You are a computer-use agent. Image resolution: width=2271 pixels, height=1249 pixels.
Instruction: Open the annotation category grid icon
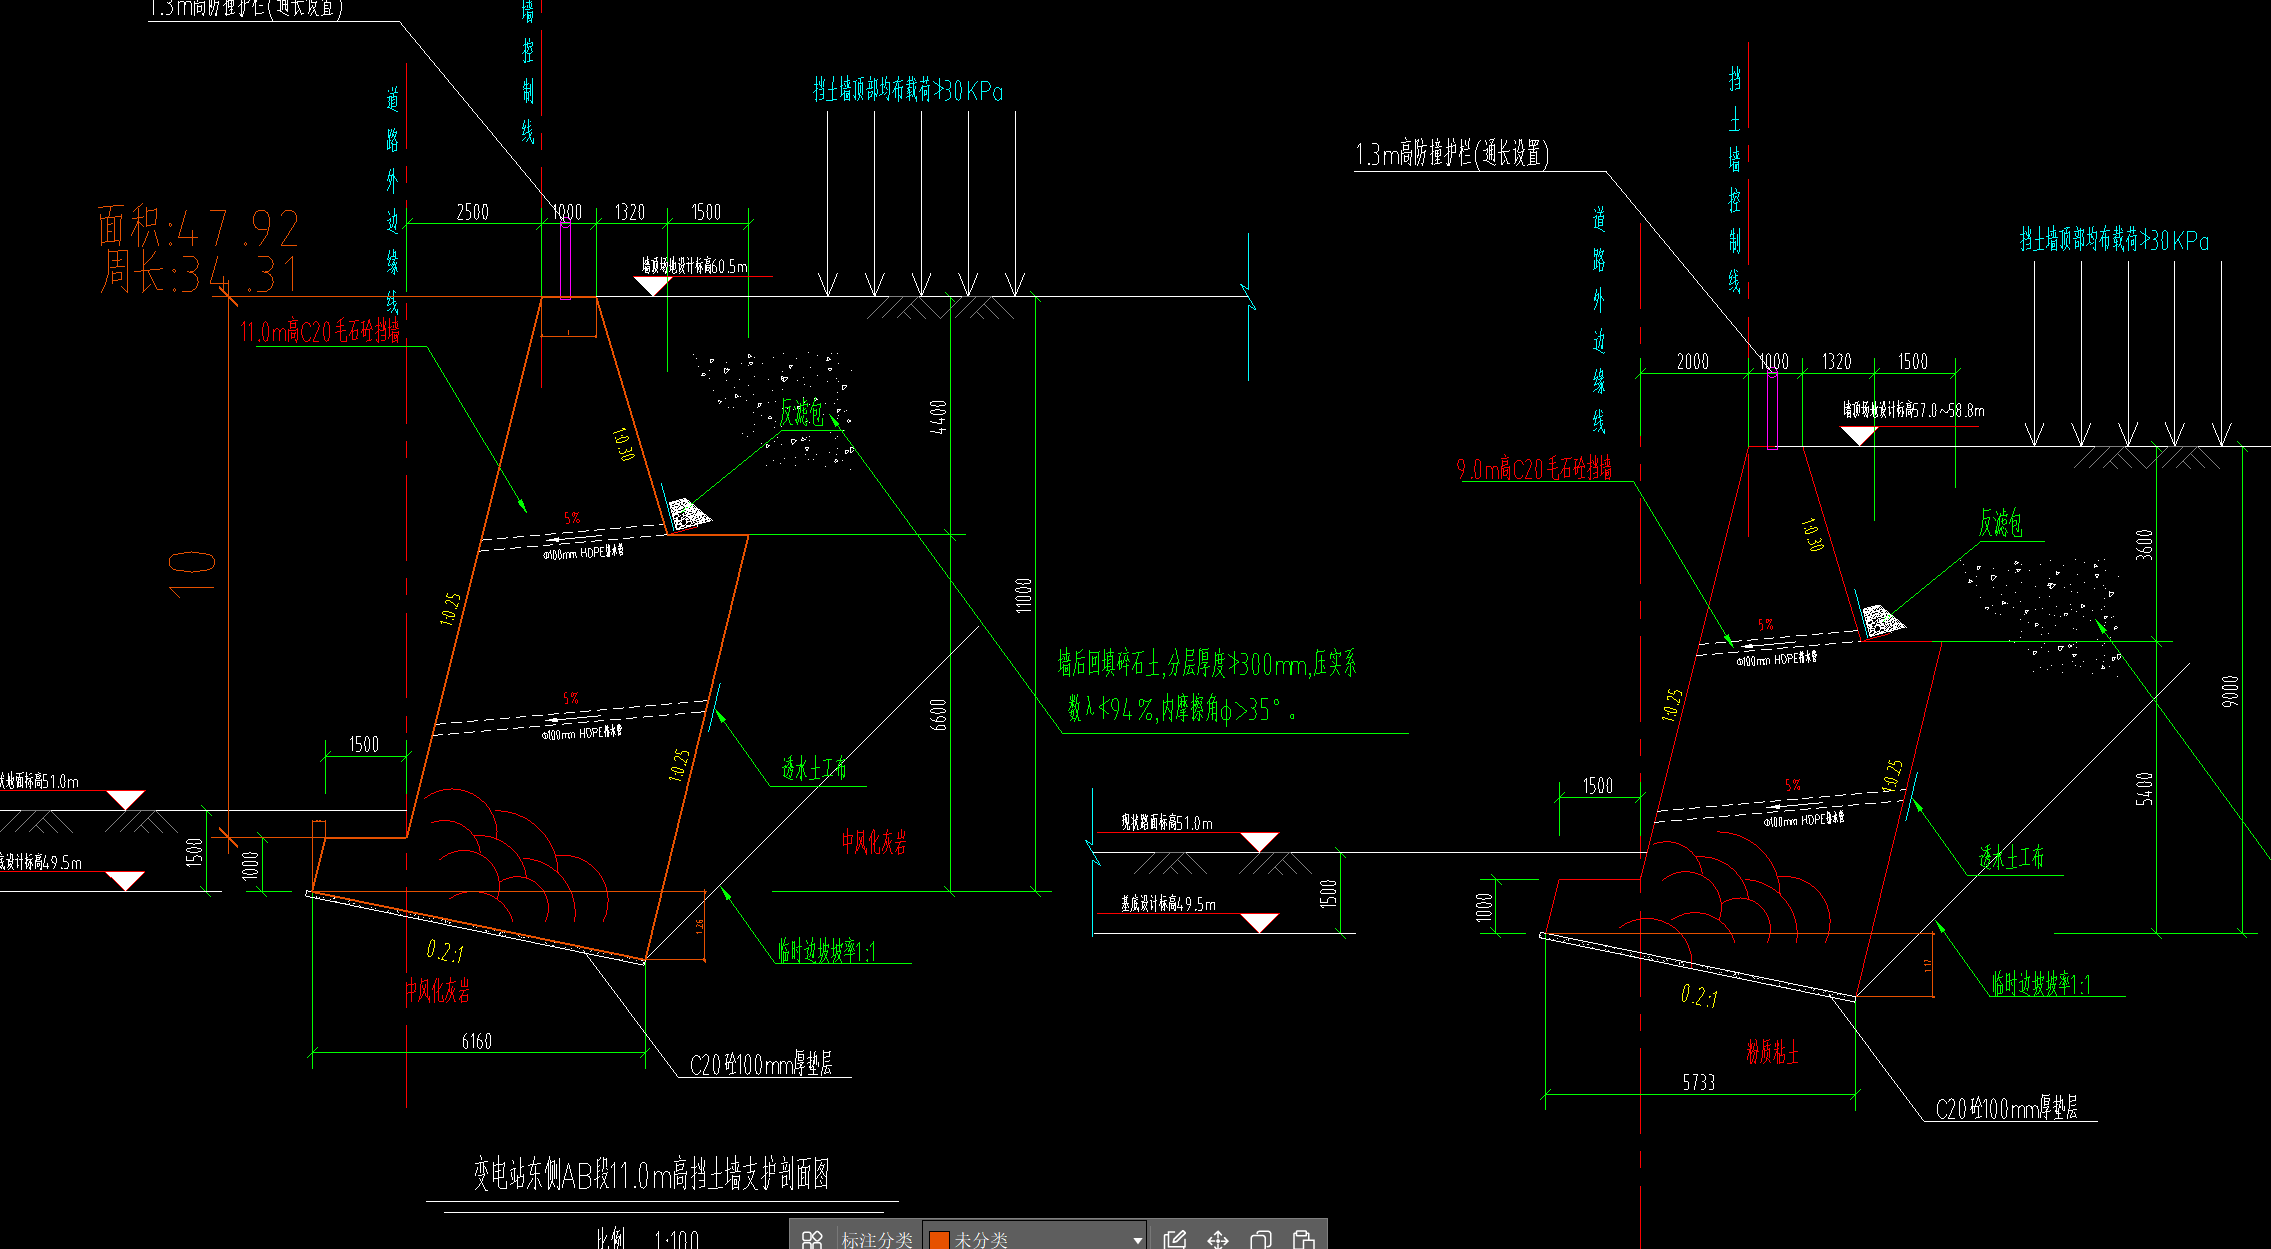click(x=812, y=1239)
